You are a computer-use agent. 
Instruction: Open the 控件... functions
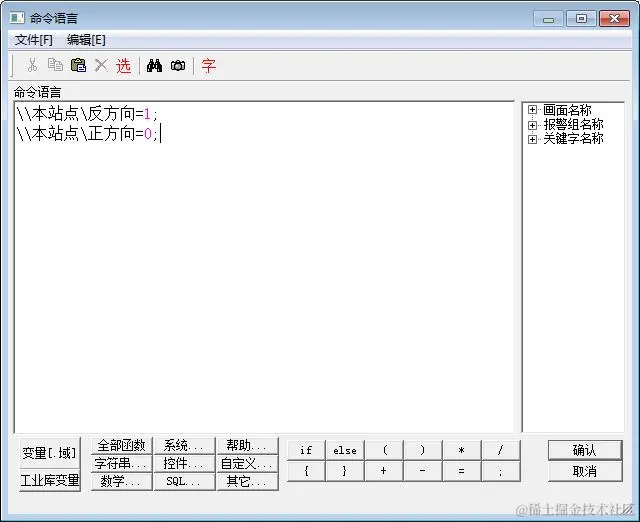coord(184,463)
